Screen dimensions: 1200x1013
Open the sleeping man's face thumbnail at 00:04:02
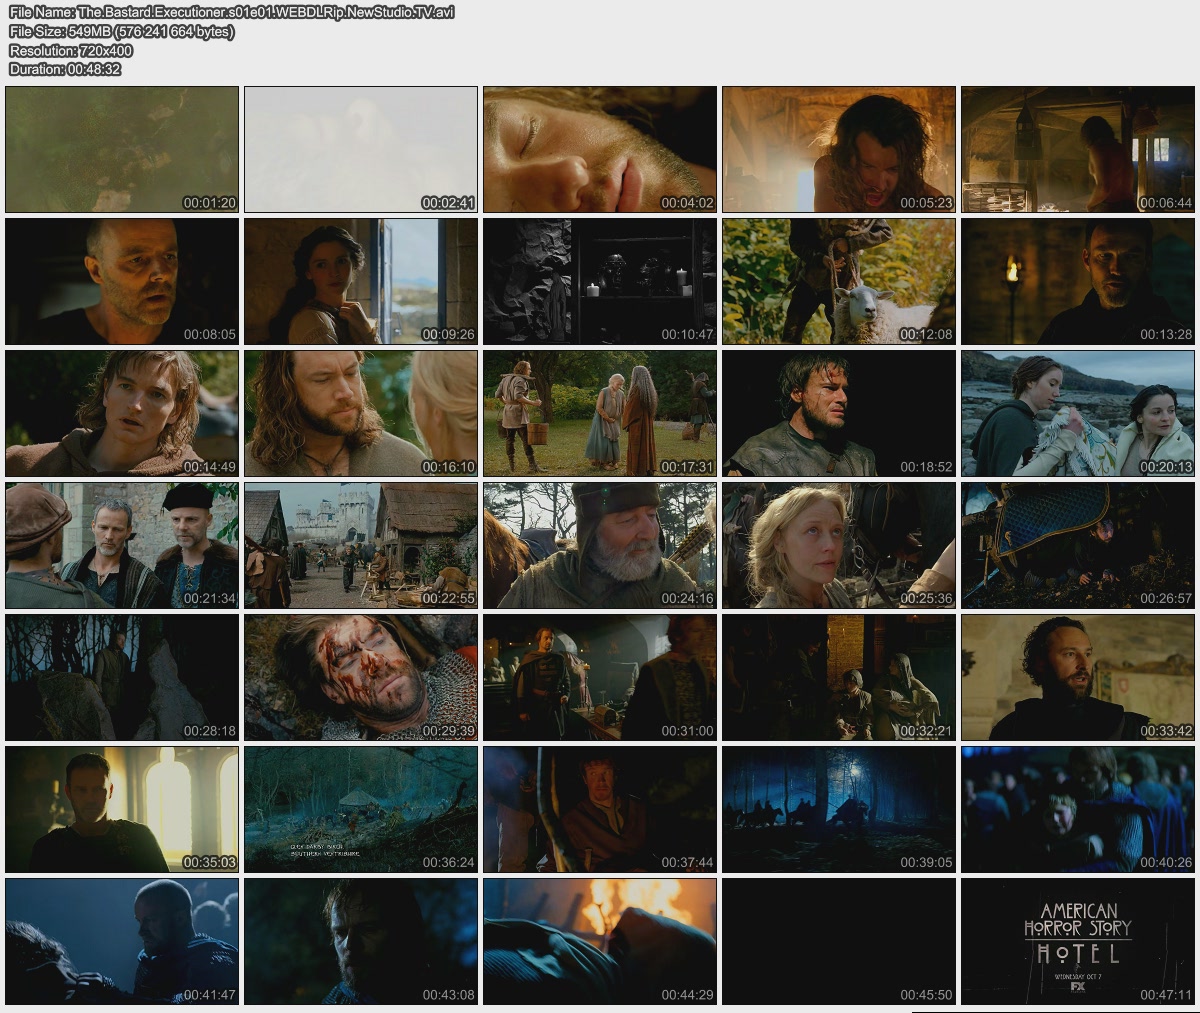[600, 149]
